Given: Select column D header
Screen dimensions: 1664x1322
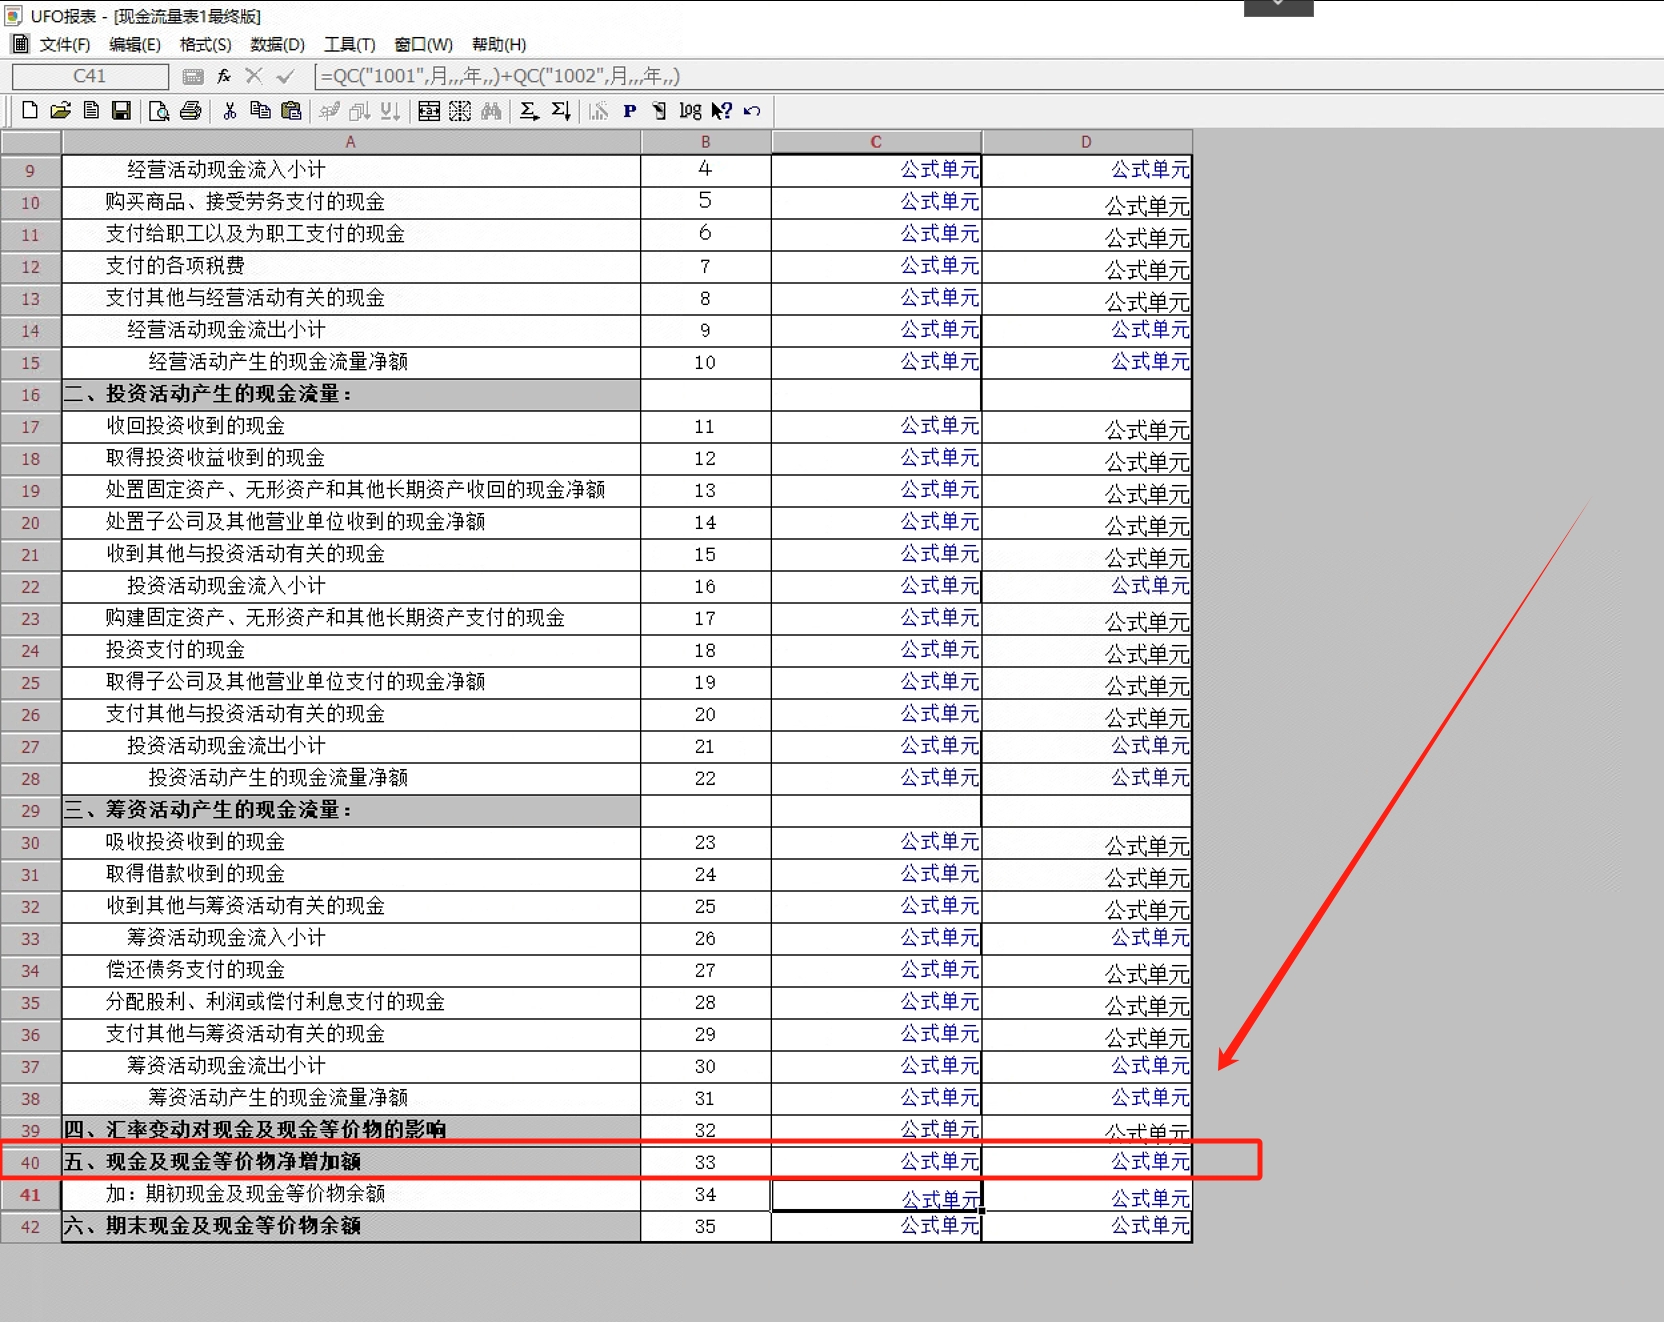Looking at the screenshot, I should click(1086, 142).
